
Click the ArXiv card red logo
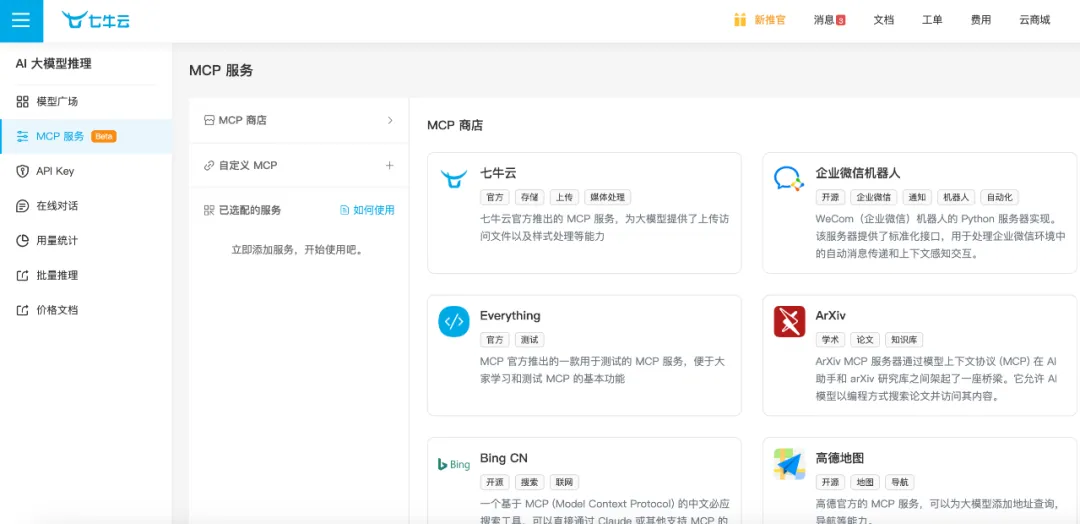pyautogui.click(x=789, y=322)
